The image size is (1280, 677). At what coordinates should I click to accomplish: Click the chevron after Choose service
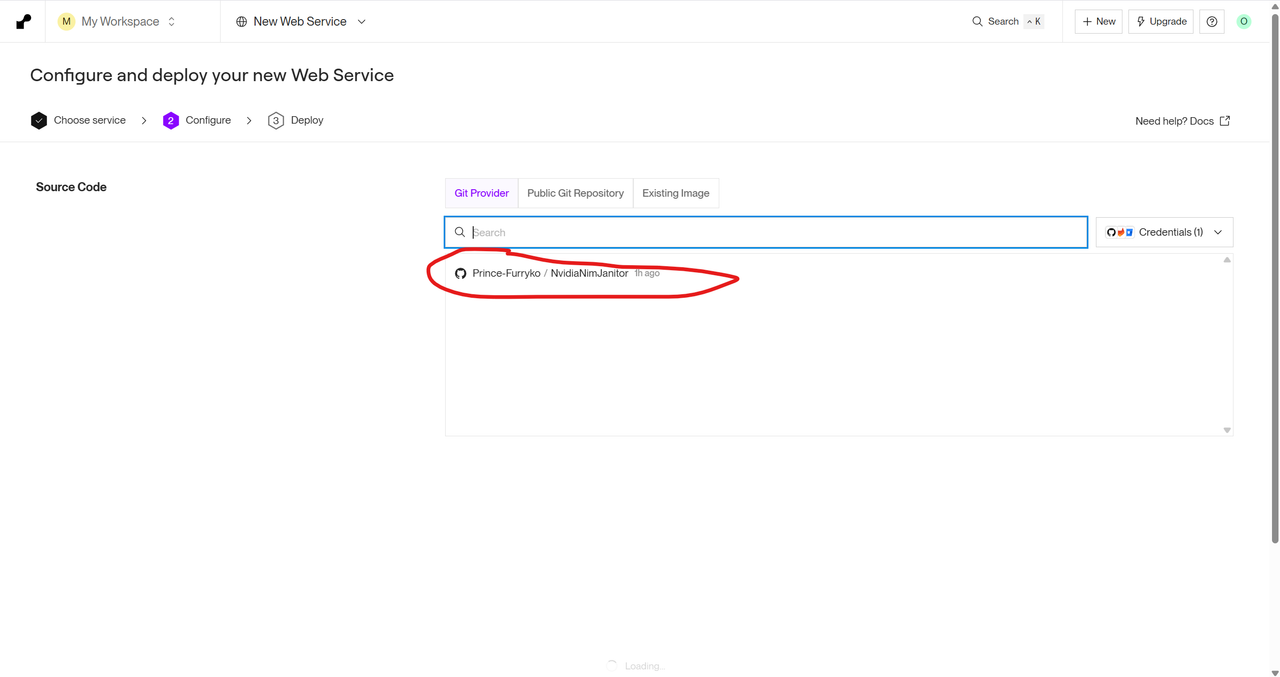click(144, 120)
